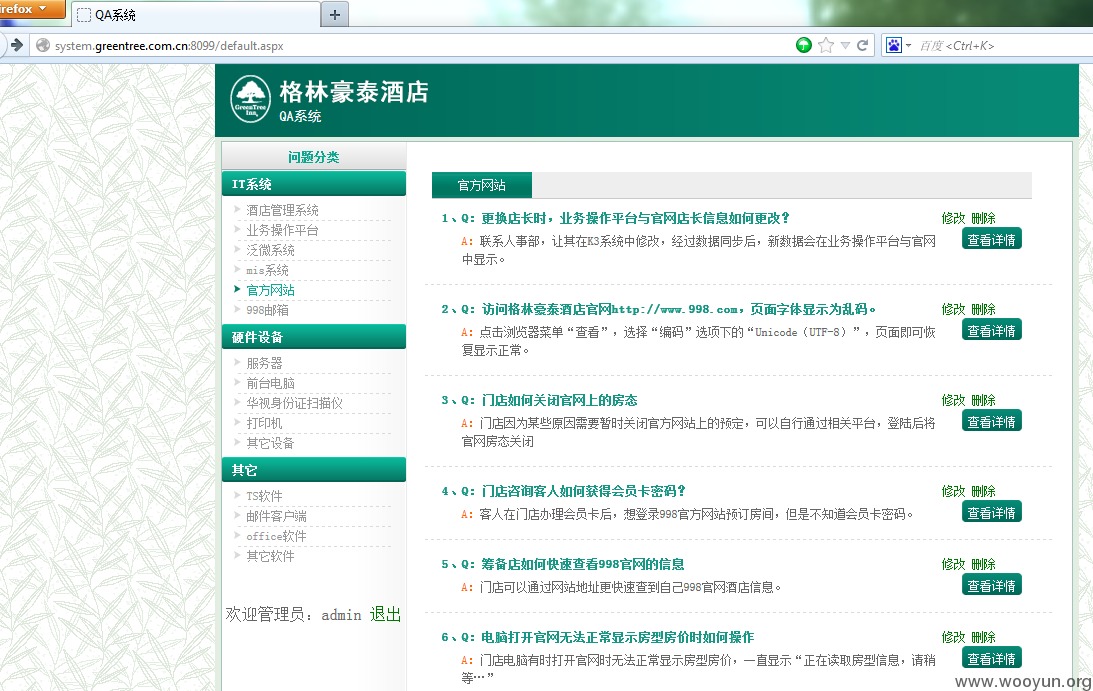Open TS软件 in sidebar
This screenshot has height=691, width=1093.
(x=264, y=496)
